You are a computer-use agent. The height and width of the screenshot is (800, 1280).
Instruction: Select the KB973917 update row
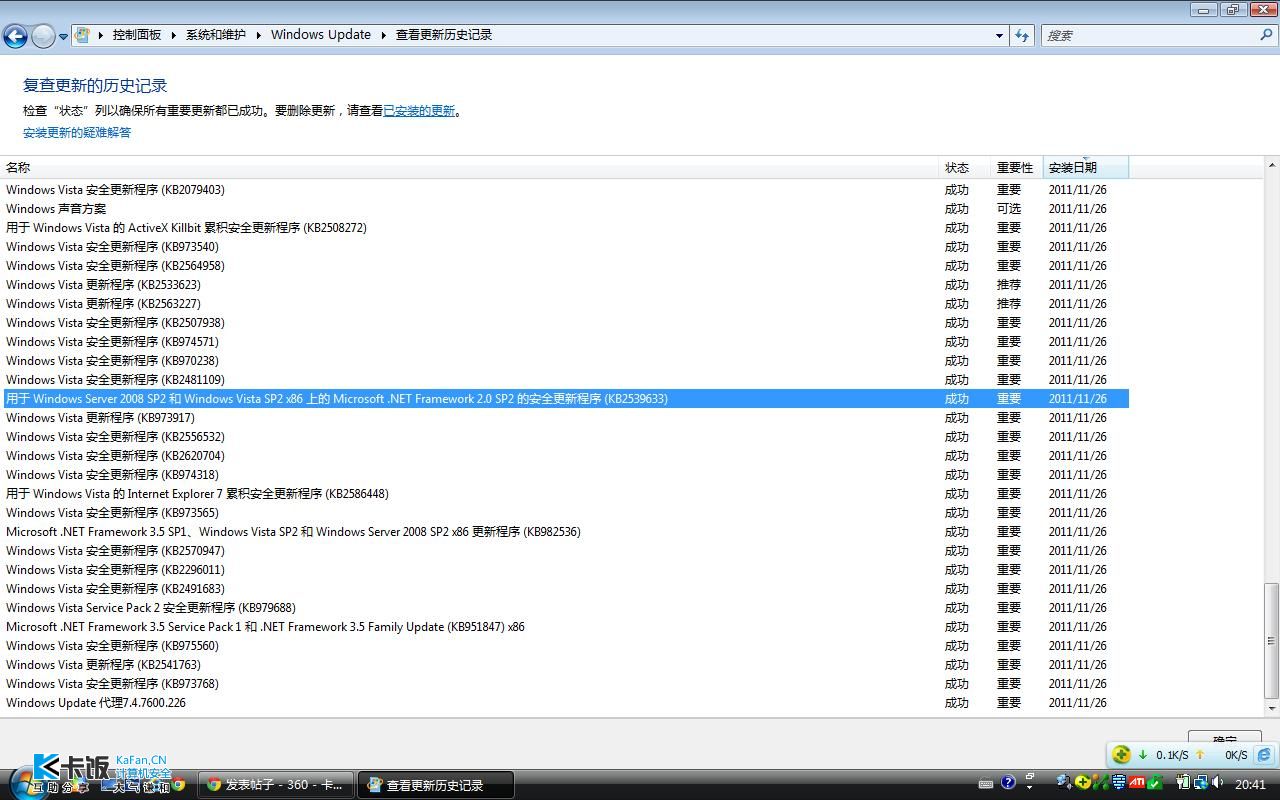(565, 418)
